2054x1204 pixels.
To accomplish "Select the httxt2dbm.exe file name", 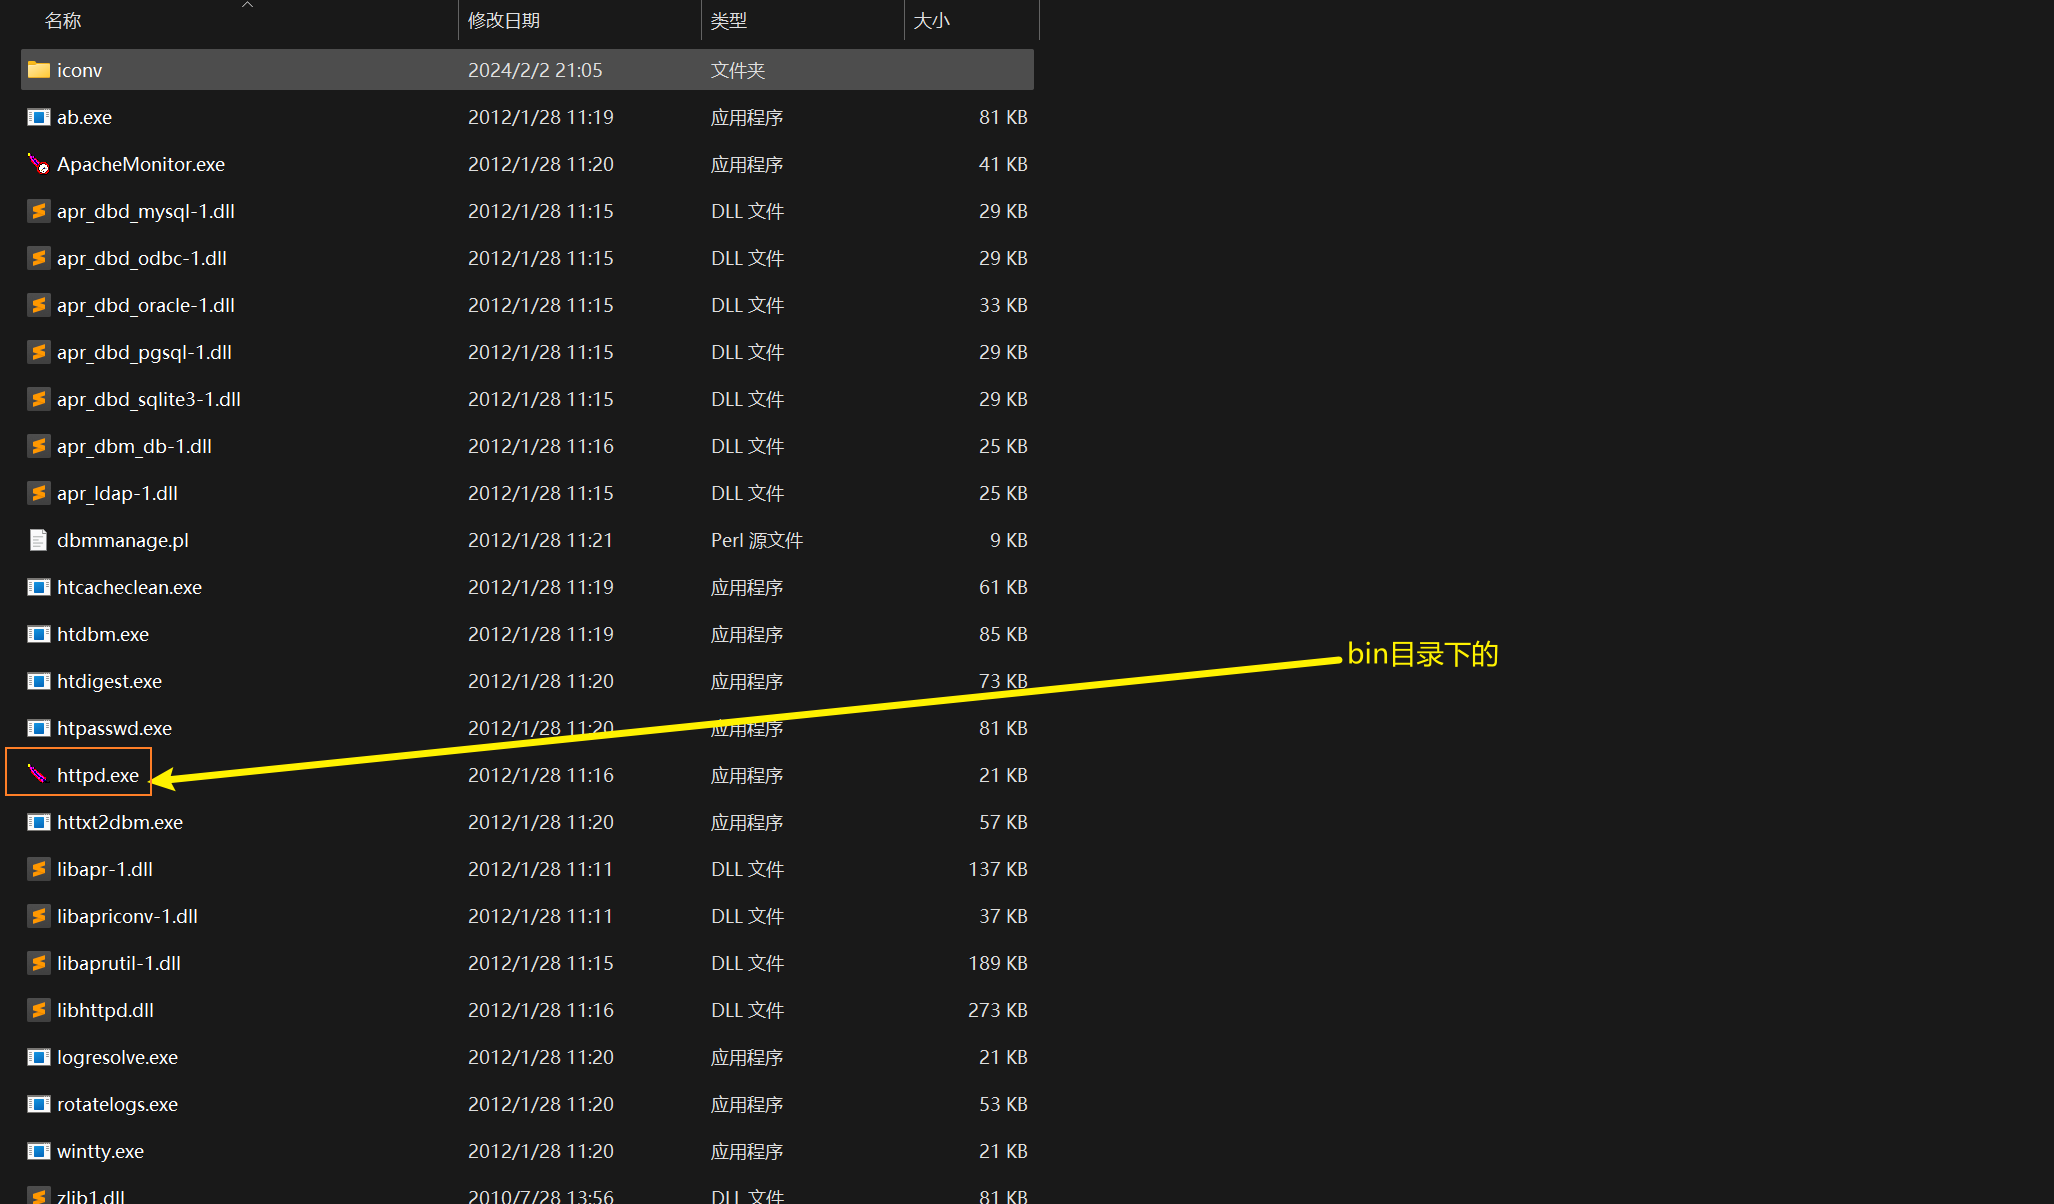I will 120,822.
